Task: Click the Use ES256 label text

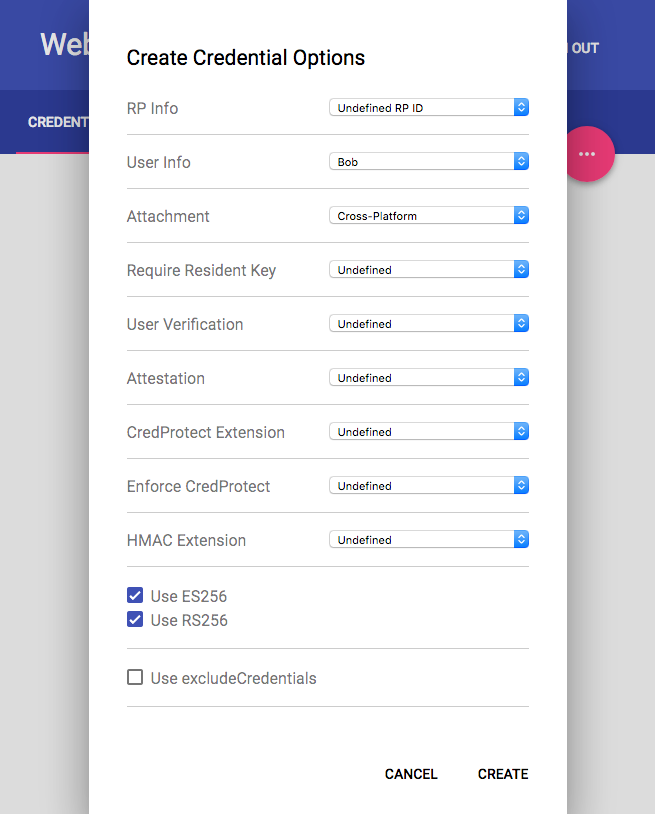Action: coord(189,596)
